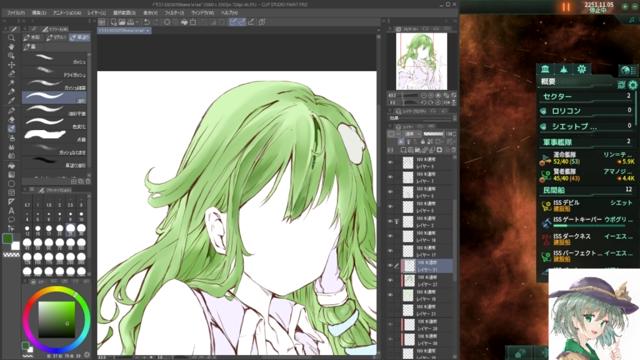Select transparent color checkered swatch
The image size is (640, 360).
click(x=11, y=255)
